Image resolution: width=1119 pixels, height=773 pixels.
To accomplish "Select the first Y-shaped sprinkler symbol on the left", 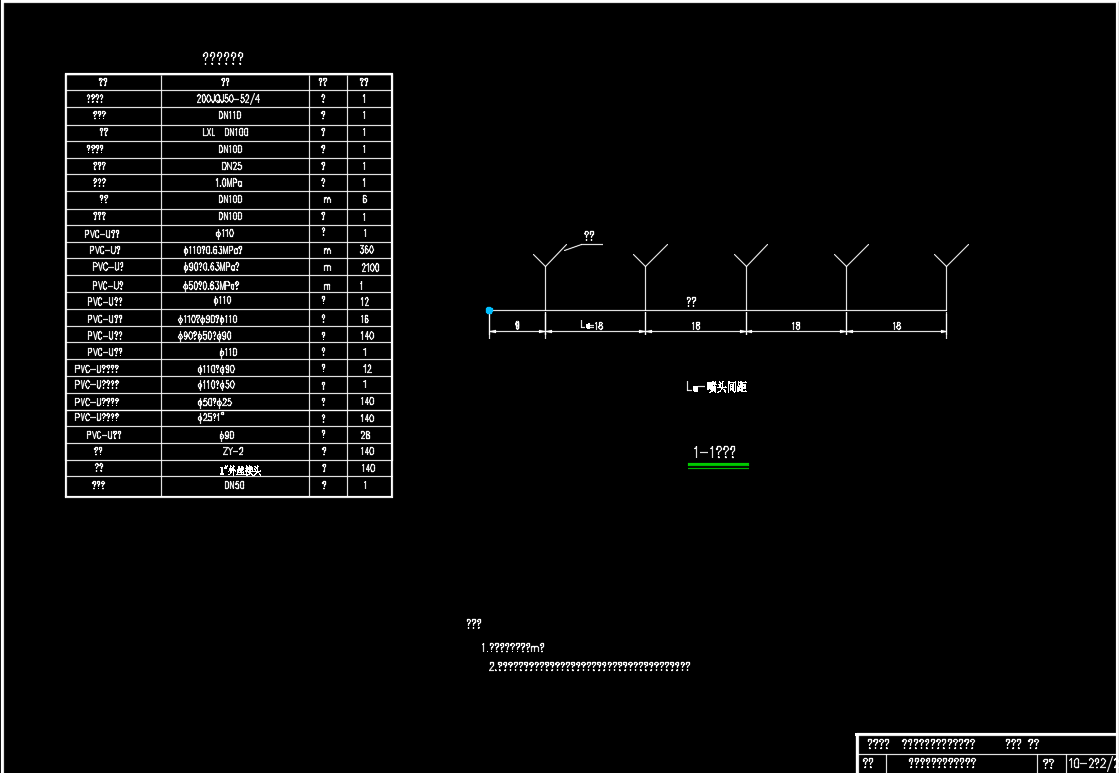I will [545, 258].
